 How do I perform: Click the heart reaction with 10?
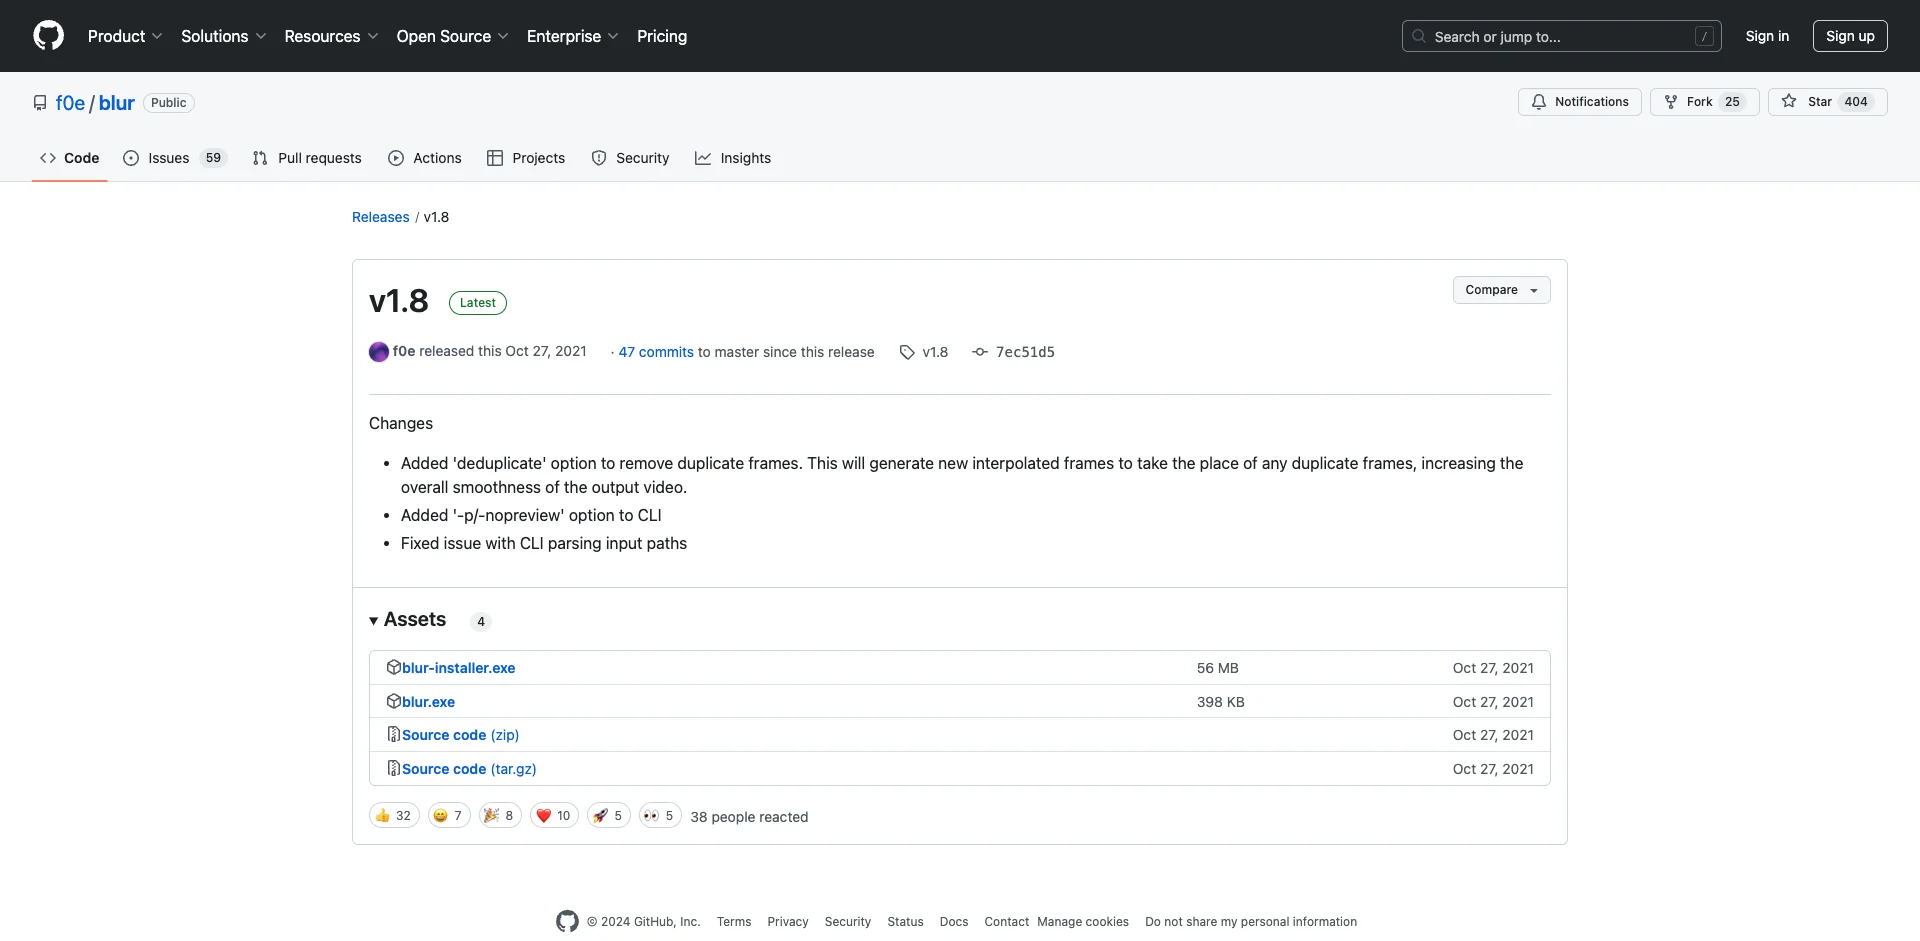coord(554,816)
